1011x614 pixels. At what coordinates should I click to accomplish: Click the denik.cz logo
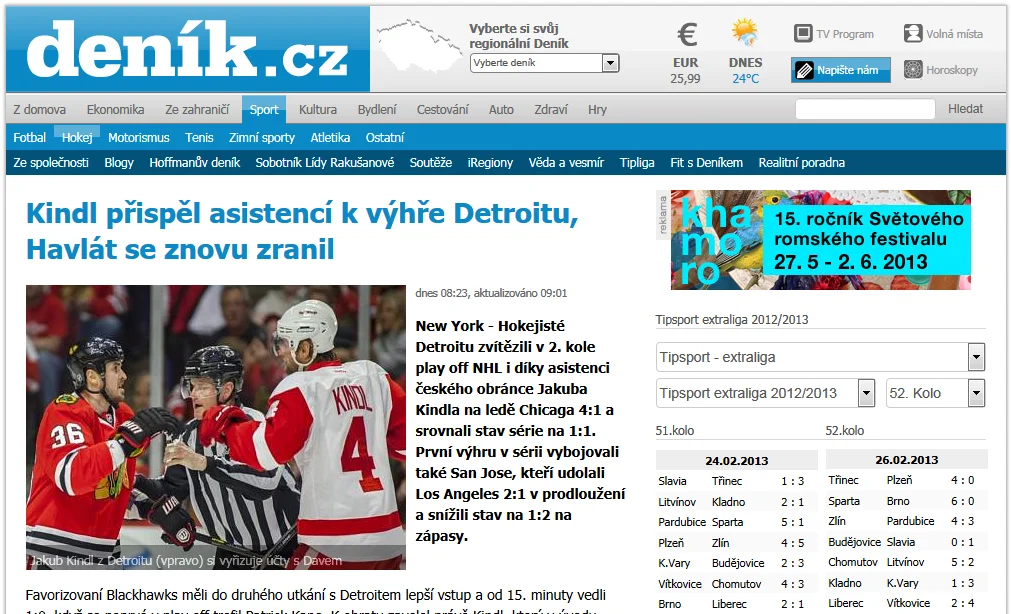point(188,49)
